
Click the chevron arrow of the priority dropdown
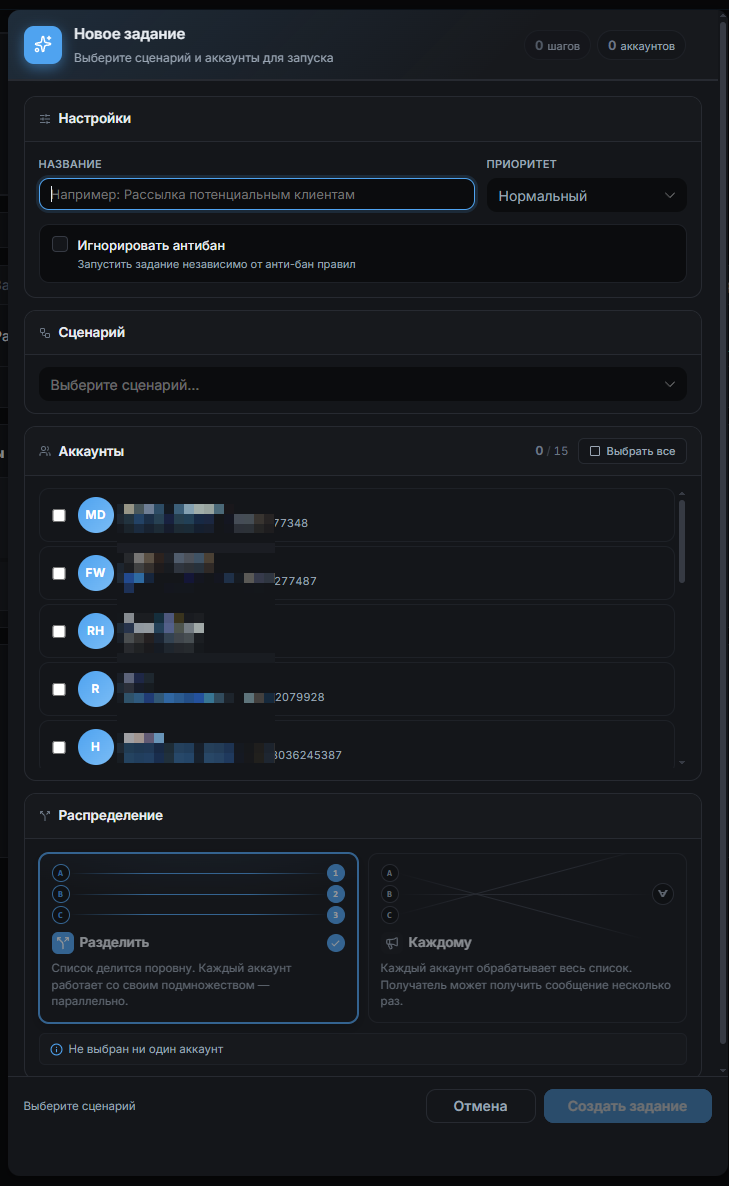[x=669, y=195]
